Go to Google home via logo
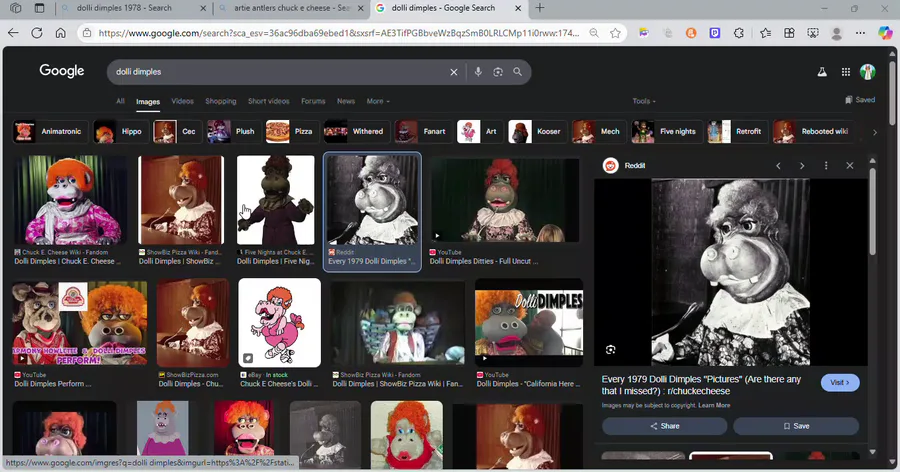Screen dimensions: 900x472 61,71
